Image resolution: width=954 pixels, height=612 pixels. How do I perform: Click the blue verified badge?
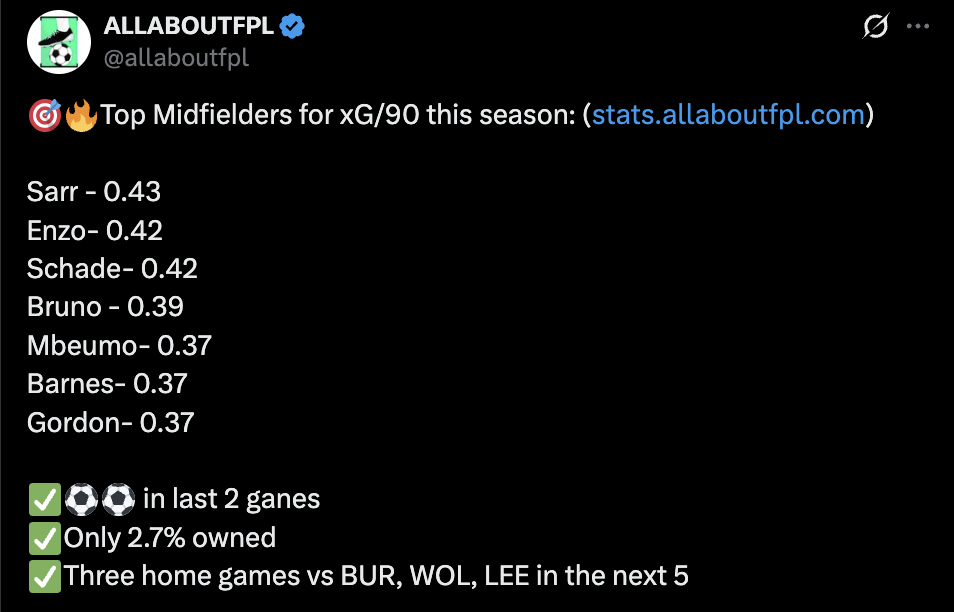(x=292, y=28)
